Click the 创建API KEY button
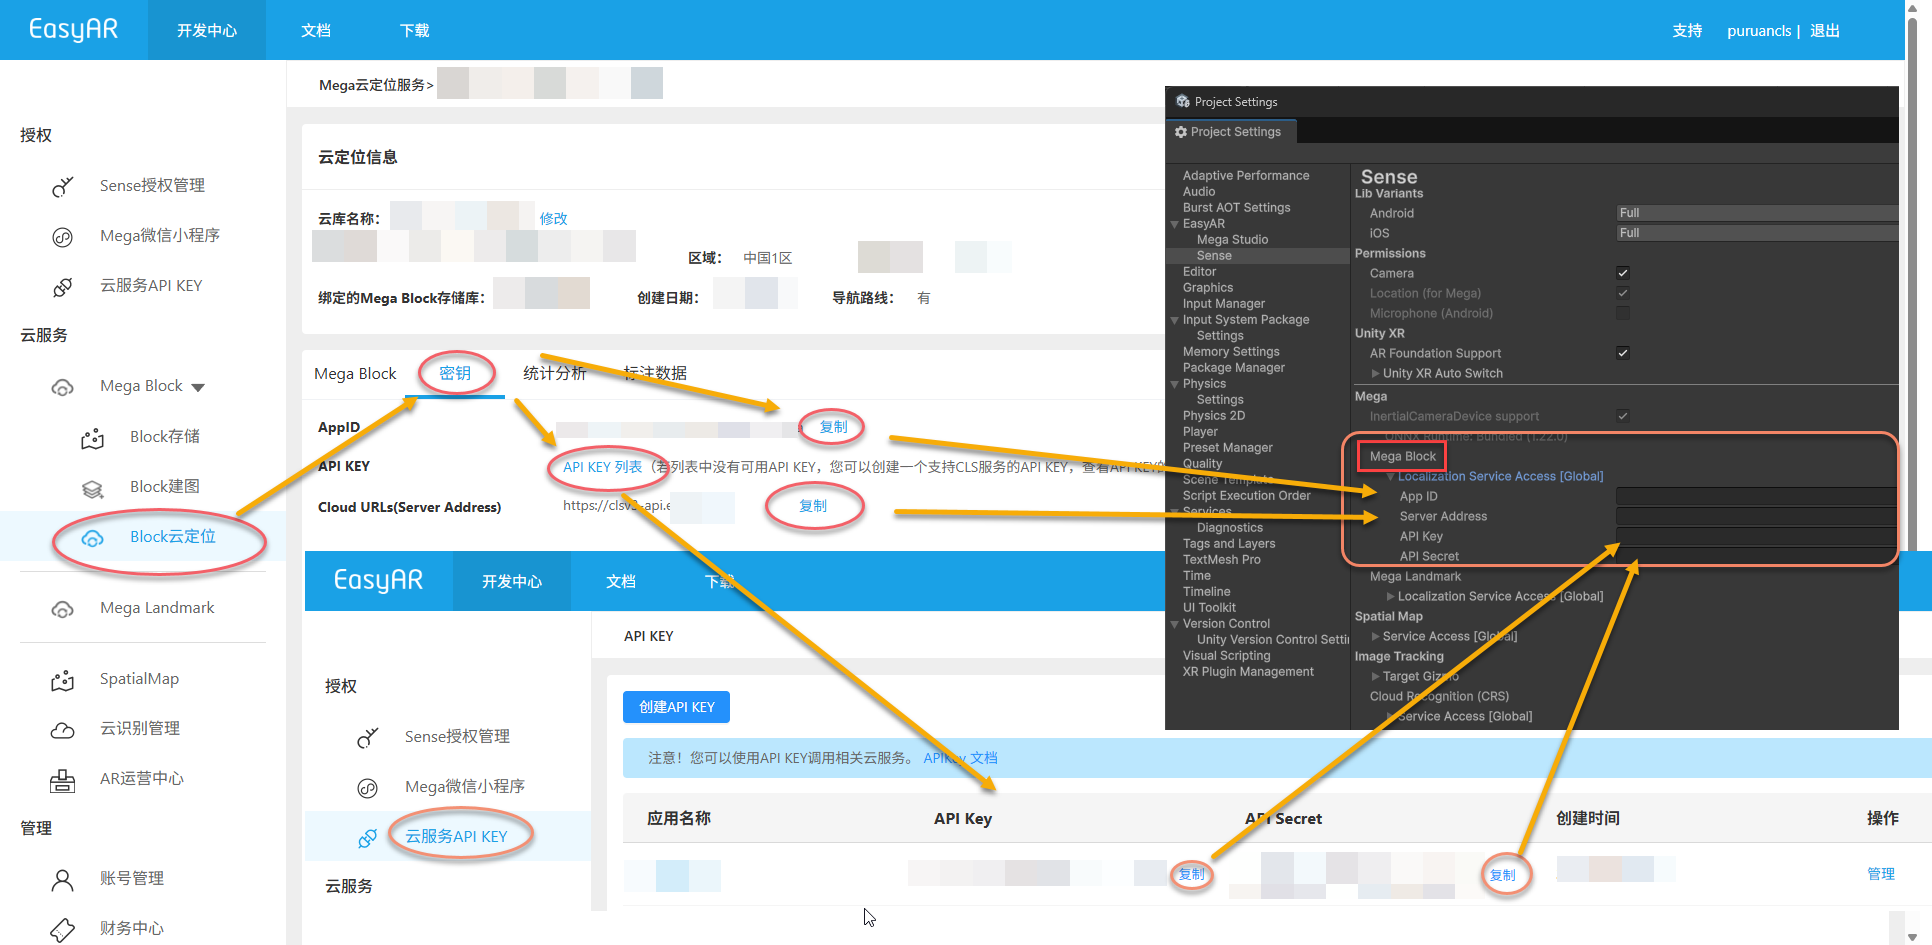The image size is (1932, 945). coord(676,707)
